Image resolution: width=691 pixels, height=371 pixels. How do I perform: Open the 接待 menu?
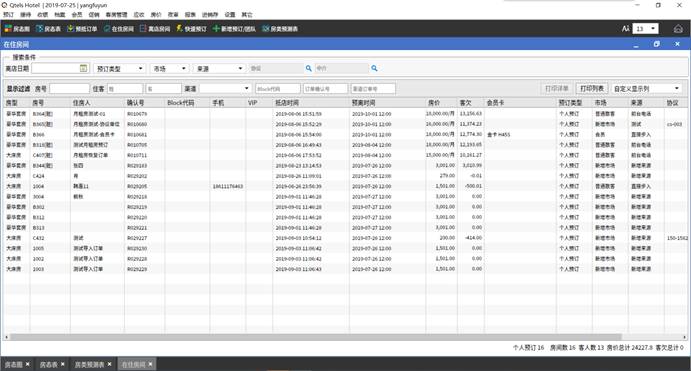26,15
